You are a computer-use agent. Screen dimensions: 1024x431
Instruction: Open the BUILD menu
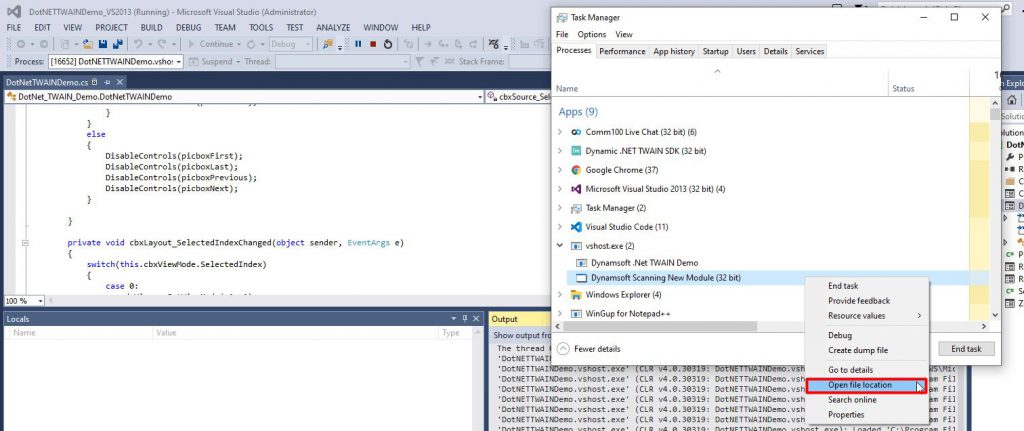click(152, 27)
